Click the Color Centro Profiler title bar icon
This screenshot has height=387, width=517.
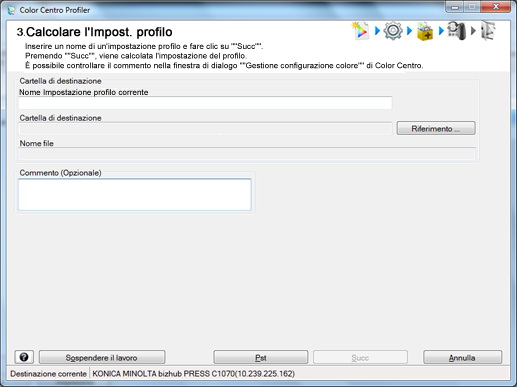tap(11, 10)
